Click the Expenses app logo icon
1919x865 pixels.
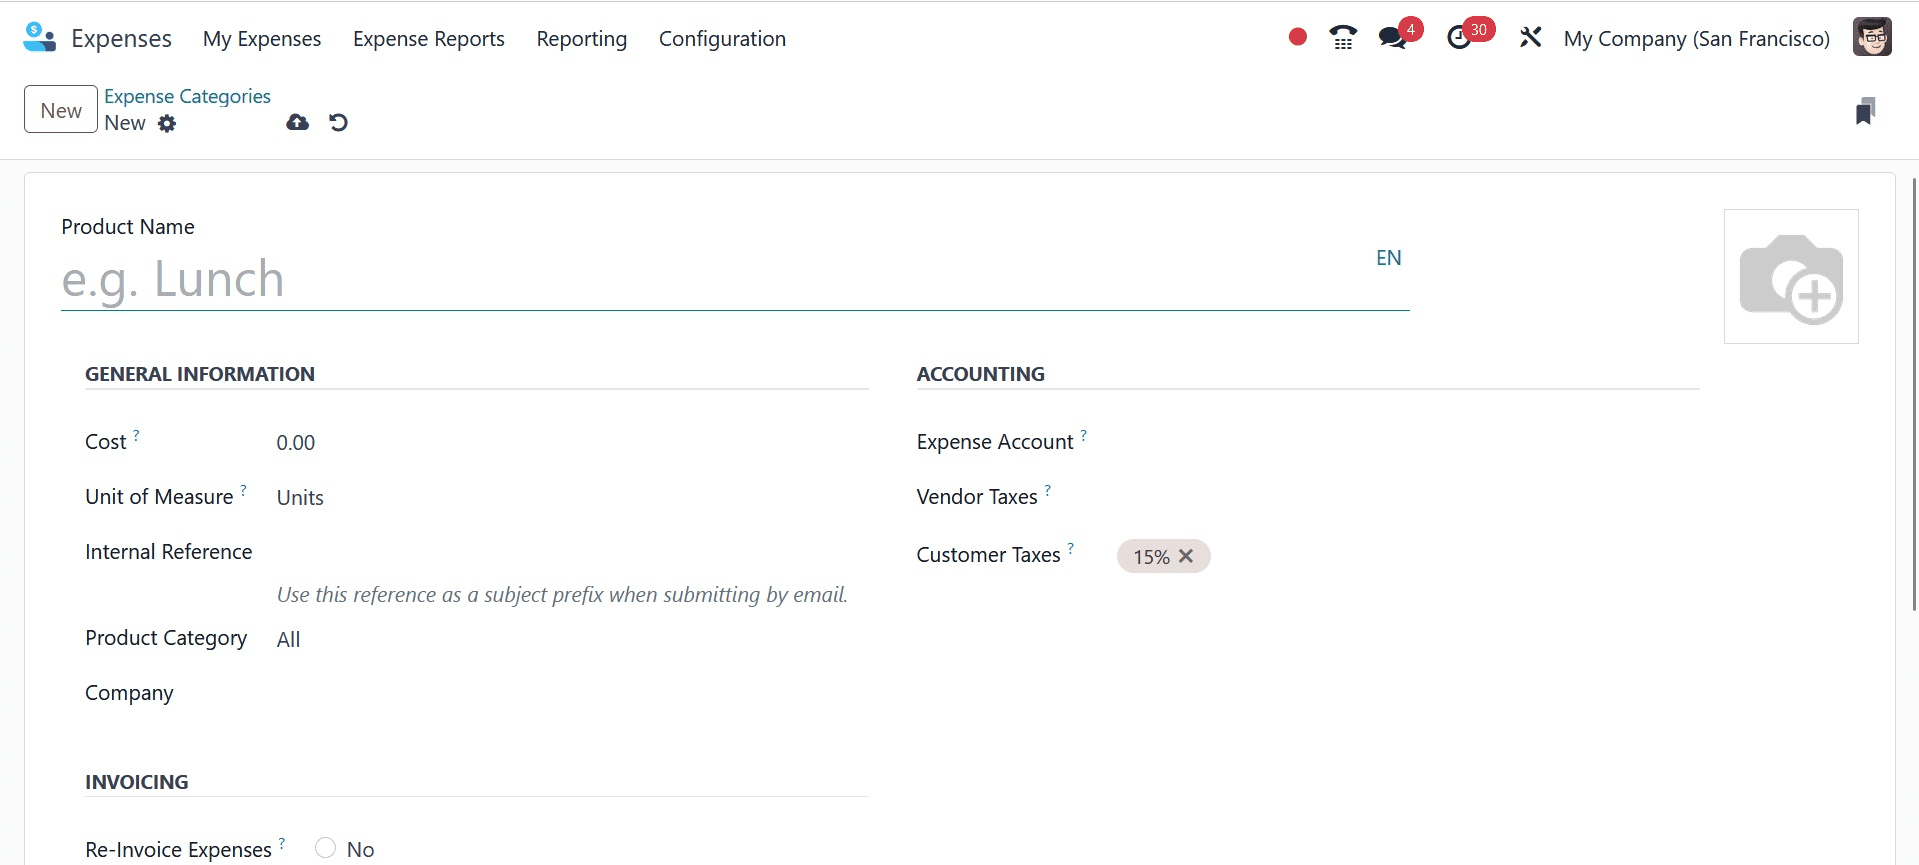tap(39, 38)
